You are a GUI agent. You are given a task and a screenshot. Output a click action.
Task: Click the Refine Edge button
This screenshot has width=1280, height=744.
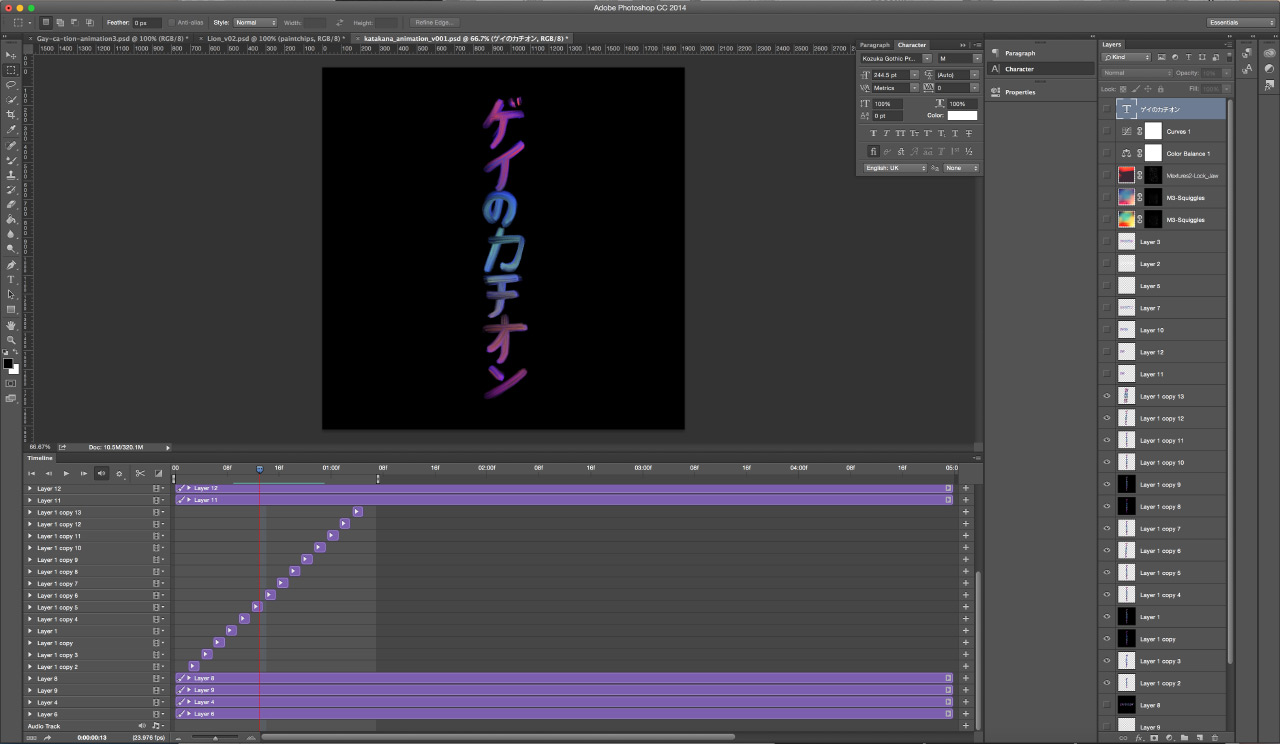(x=433, y=22)
